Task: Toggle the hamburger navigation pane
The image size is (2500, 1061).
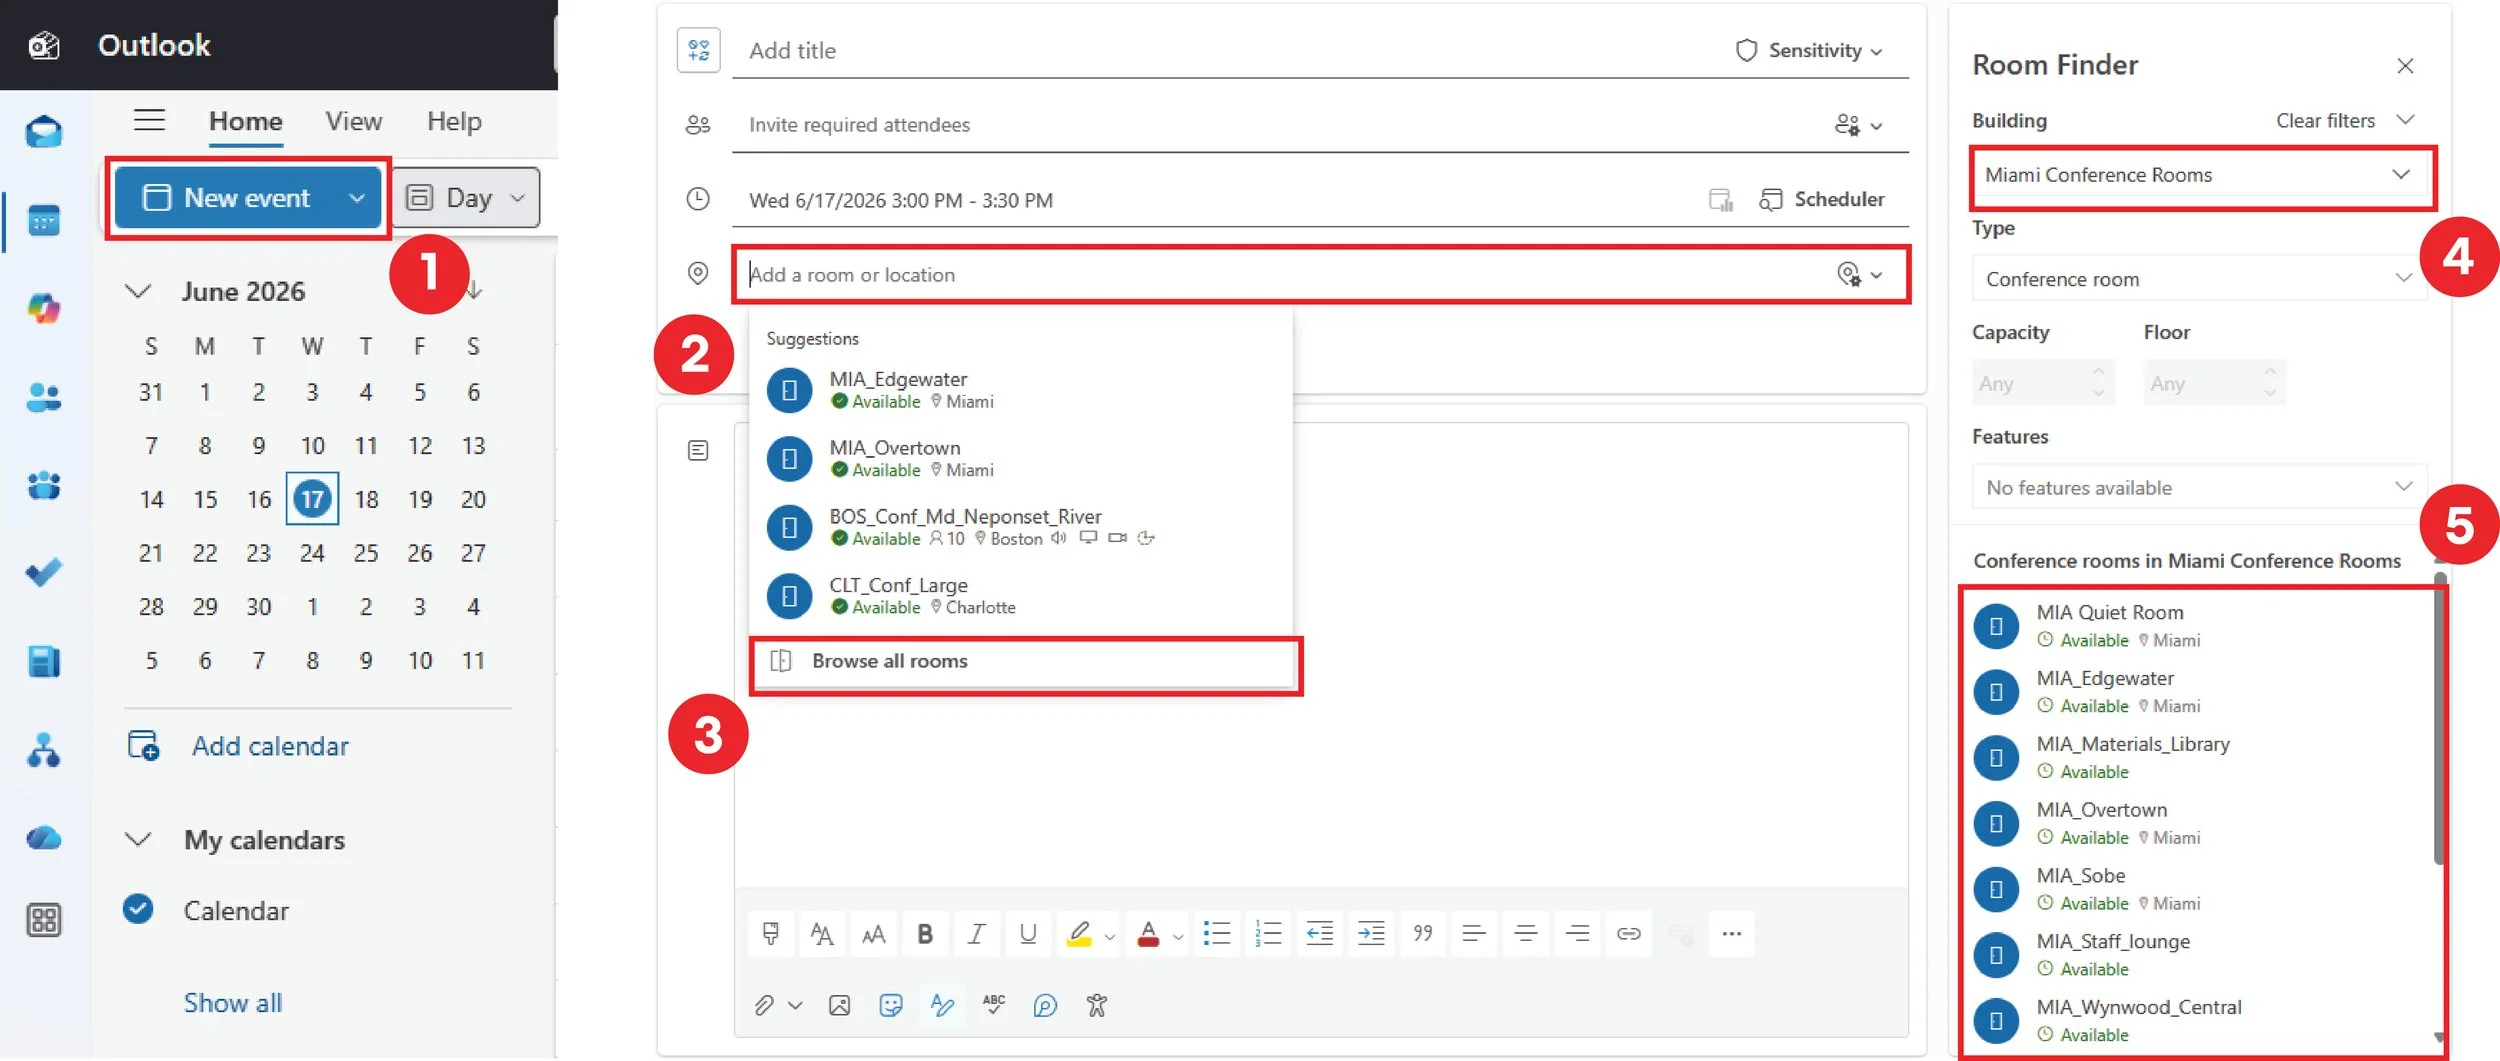Action: tap(149, 120)
